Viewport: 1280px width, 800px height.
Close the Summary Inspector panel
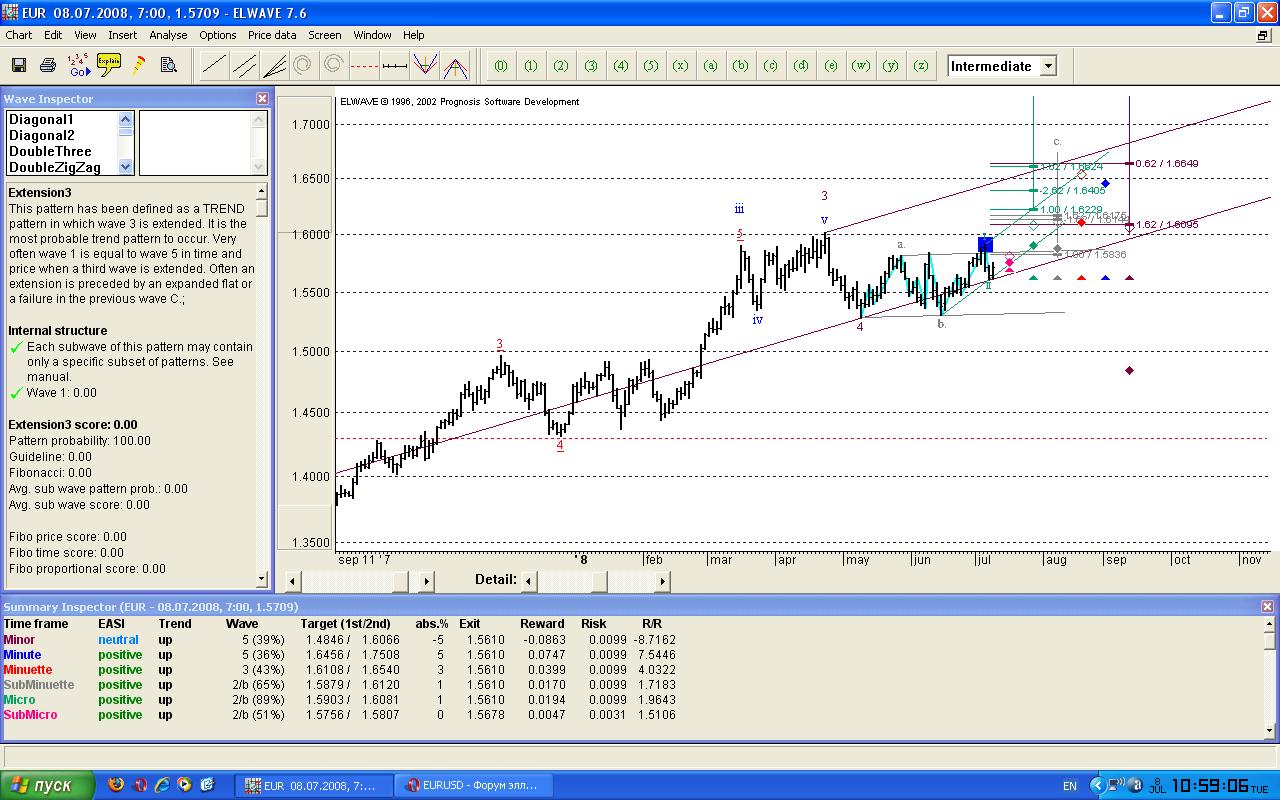click(1268, 607)
